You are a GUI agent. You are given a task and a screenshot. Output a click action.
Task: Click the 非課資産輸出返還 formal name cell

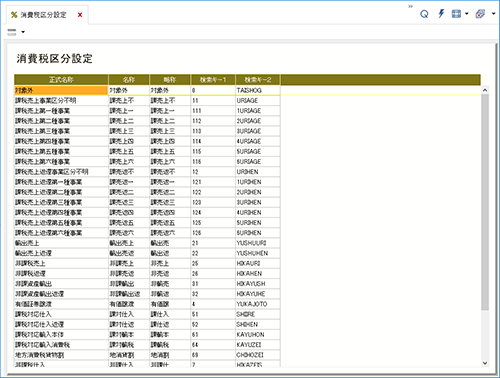(61, 294)
